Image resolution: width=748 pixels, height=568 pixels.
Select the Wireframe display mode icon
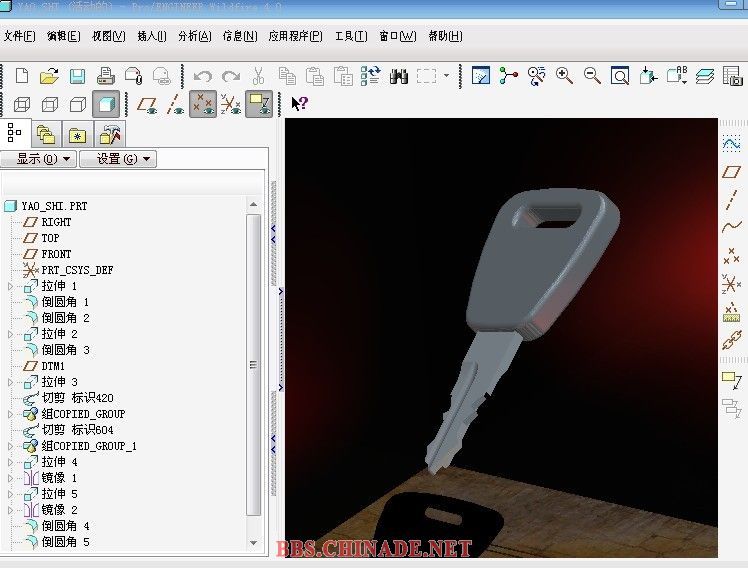click(x=22, y=104)
